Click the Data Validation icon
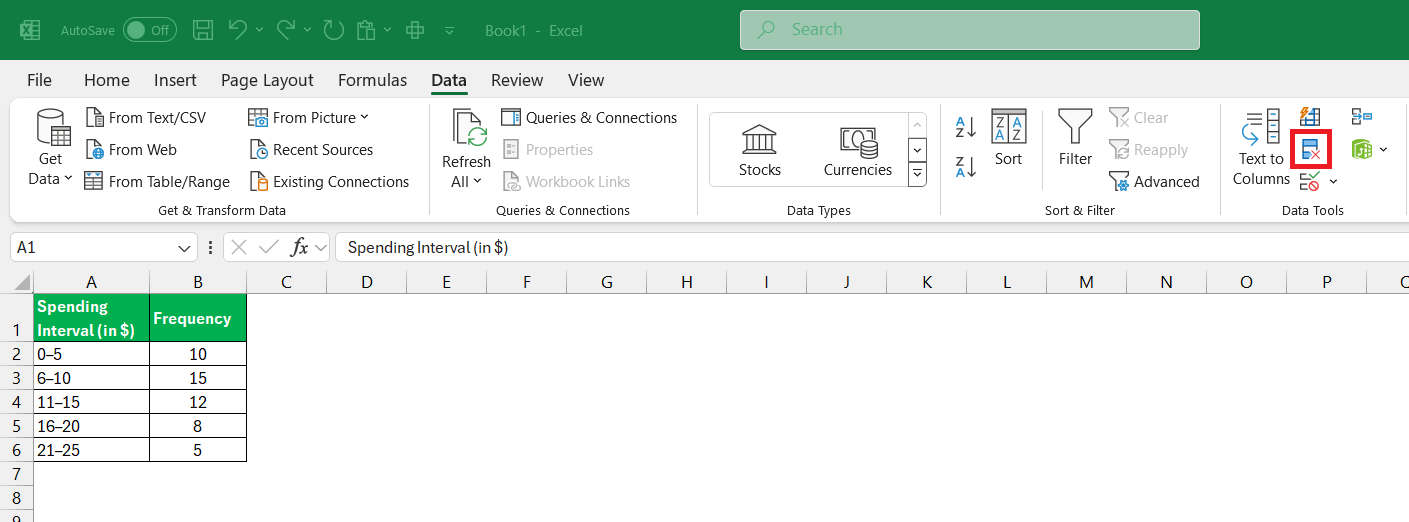The width and height of the screenshot is (1409, 522). click(1309, 182)
